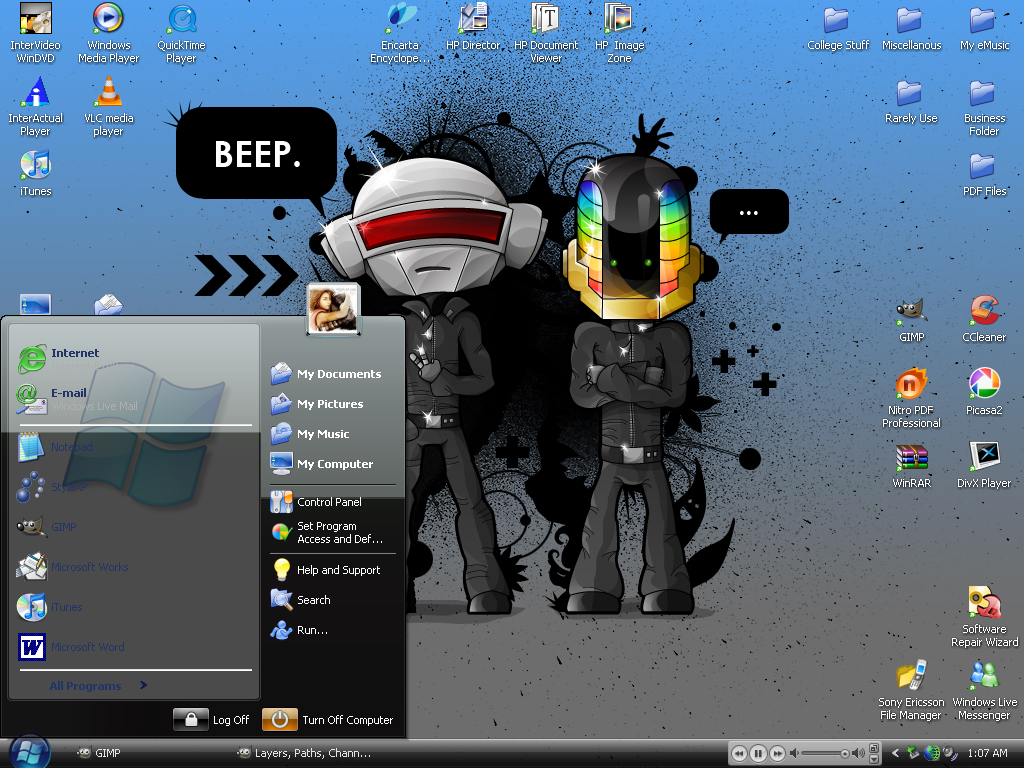Screen dimensions: 1024x768
Task: Launch Sony Ericsson File Manager
Action: coord(911,690)
